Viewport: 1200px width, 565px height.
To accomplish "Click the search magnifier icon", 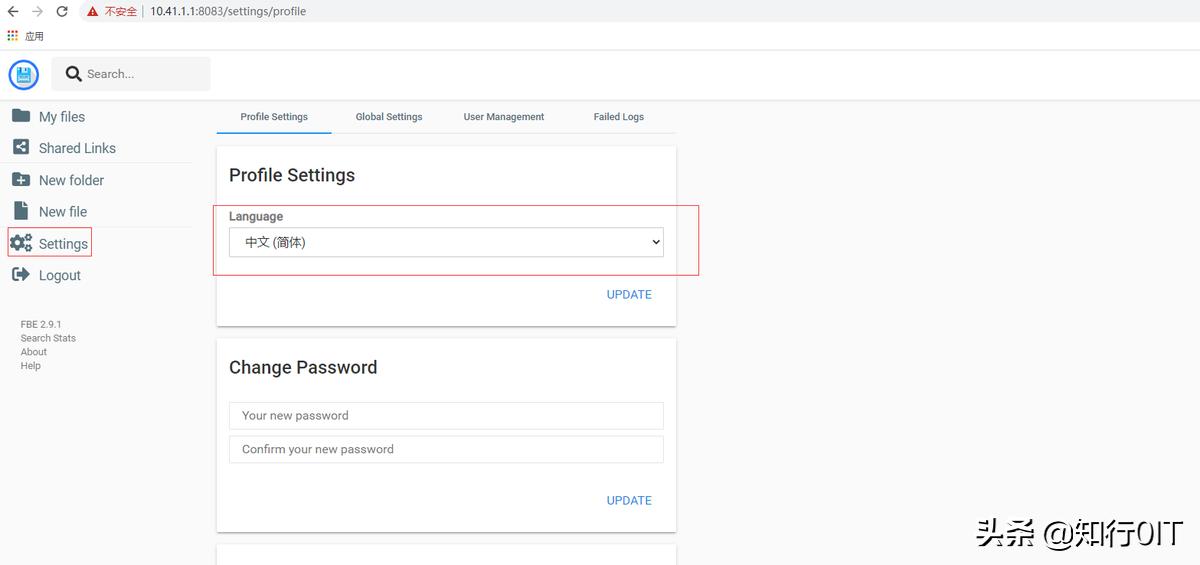I will pyautogui.click(x=73, y=74).
